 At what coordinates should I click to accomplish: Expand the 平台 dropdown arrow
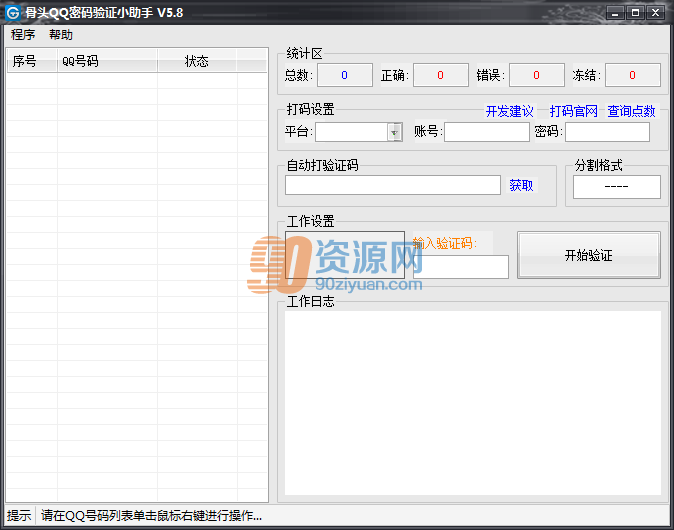394,132
